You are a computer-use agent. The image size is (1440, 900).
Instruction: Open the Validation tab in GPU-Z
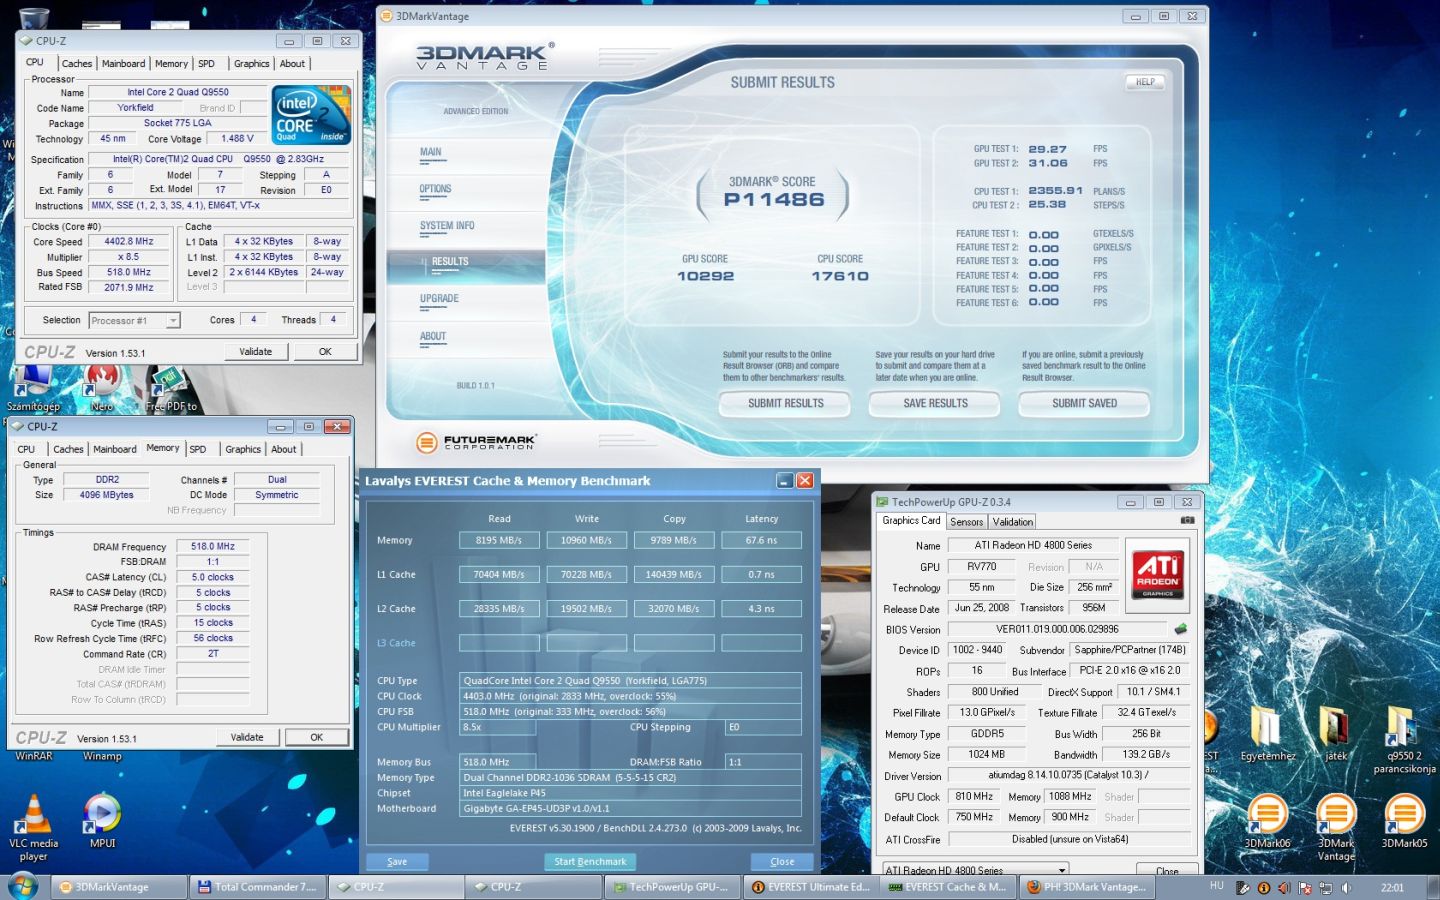coord(1012,522)
